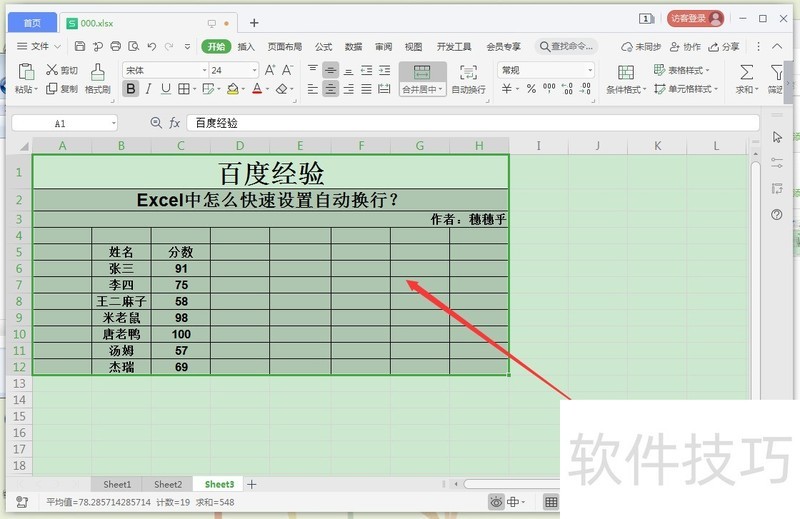
Task: Click the 协作 collaborate button
Action: pos(685,46)
